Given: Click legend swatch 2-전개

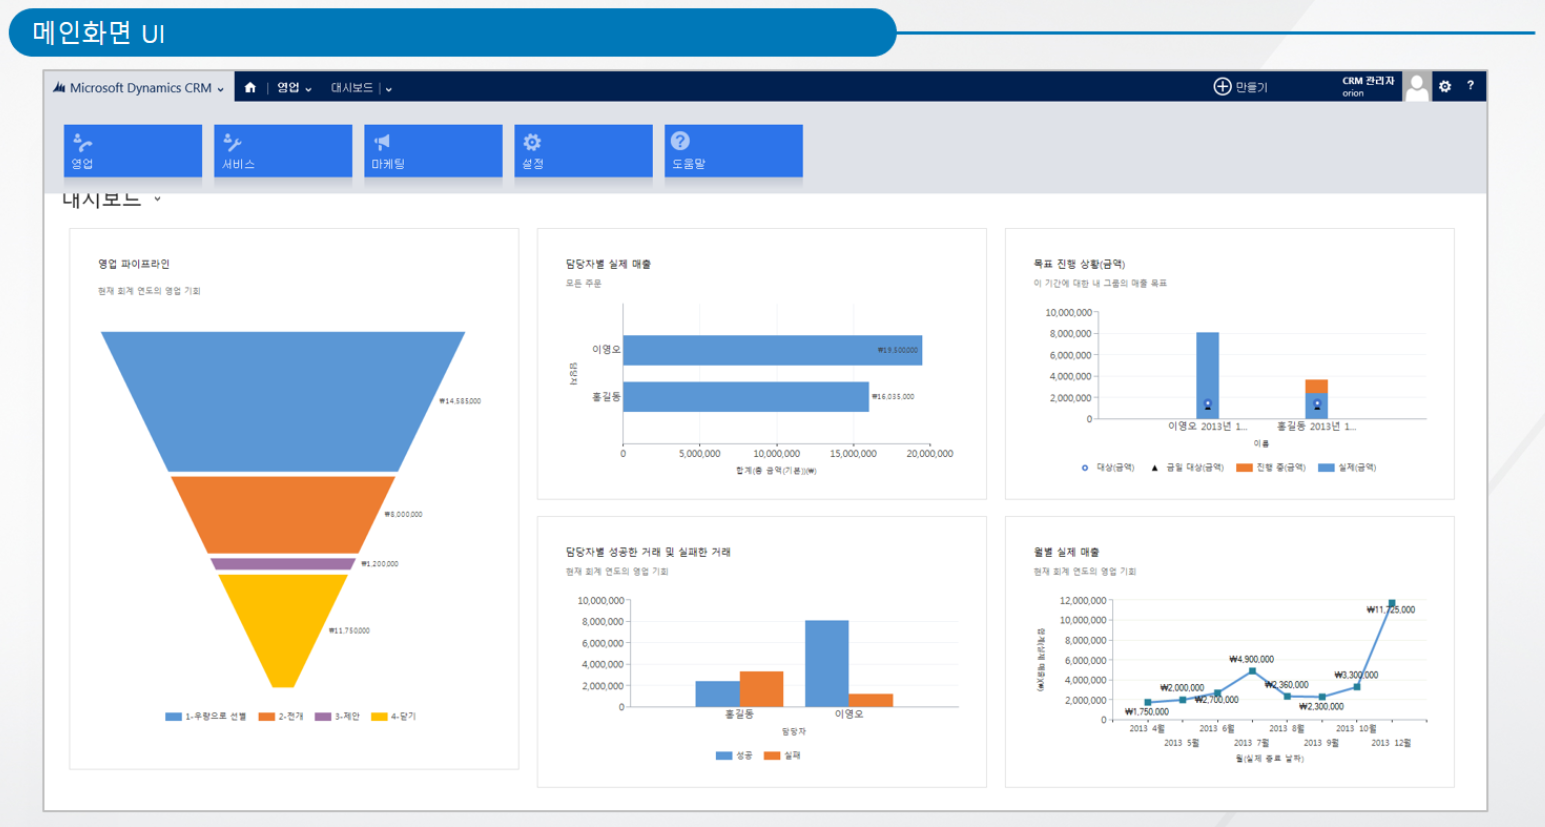Looking at the screenshot, I should pos(266,716).
